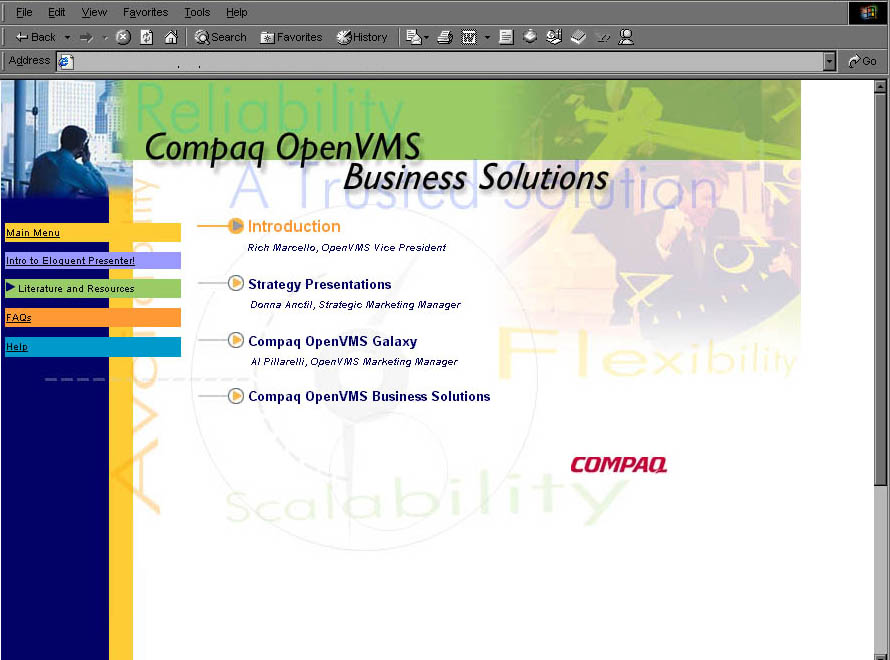
Task: Click the text 'Donna Anctil, Strategic Marketing Manager'
Action: 355,305
